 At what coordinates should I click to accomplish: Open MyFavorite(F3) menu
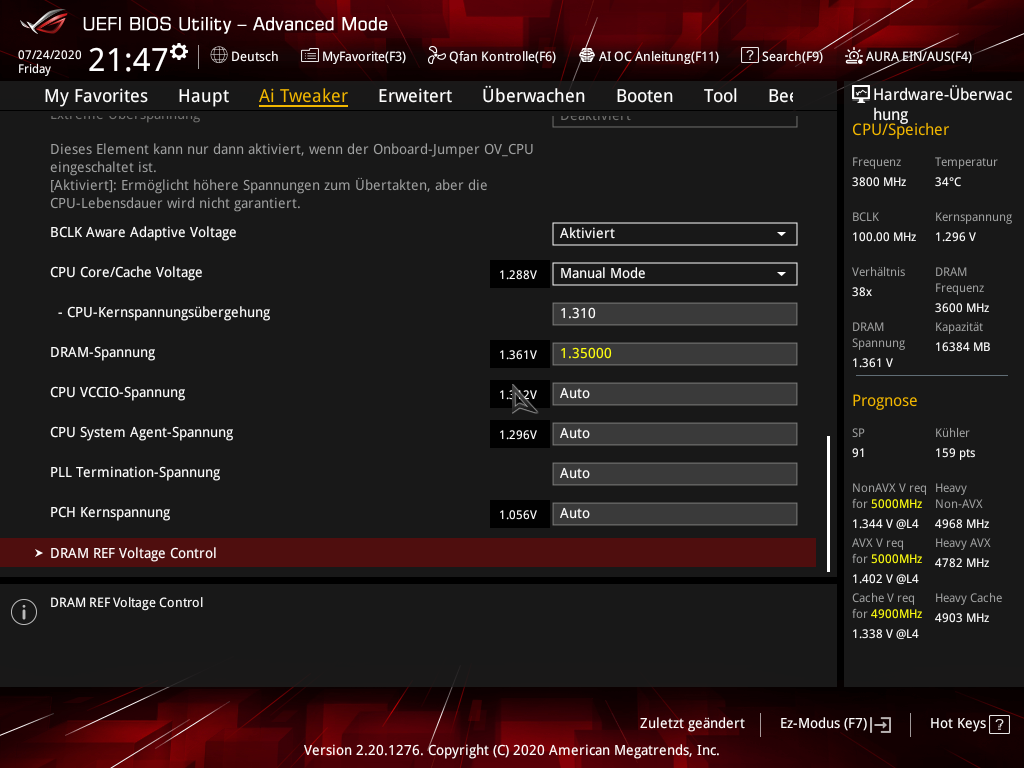pyautogui.click(x=353, y=56)
